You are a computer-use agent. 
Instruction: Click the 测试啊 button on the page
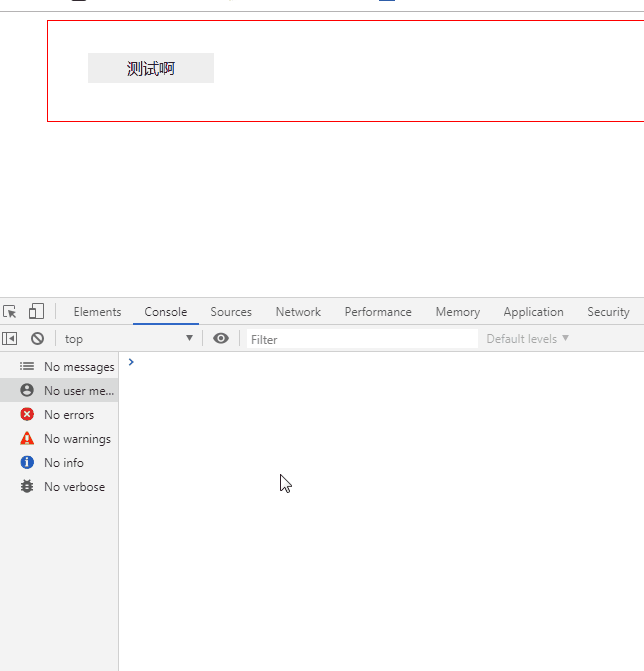pos(151,68)
